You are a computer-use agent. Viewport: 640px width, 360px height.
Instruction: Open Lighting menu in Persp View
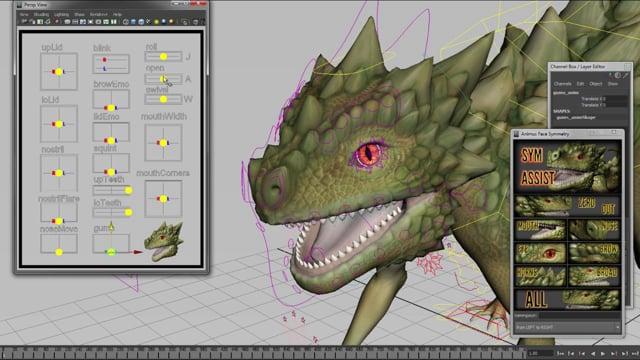coord(62,14)
